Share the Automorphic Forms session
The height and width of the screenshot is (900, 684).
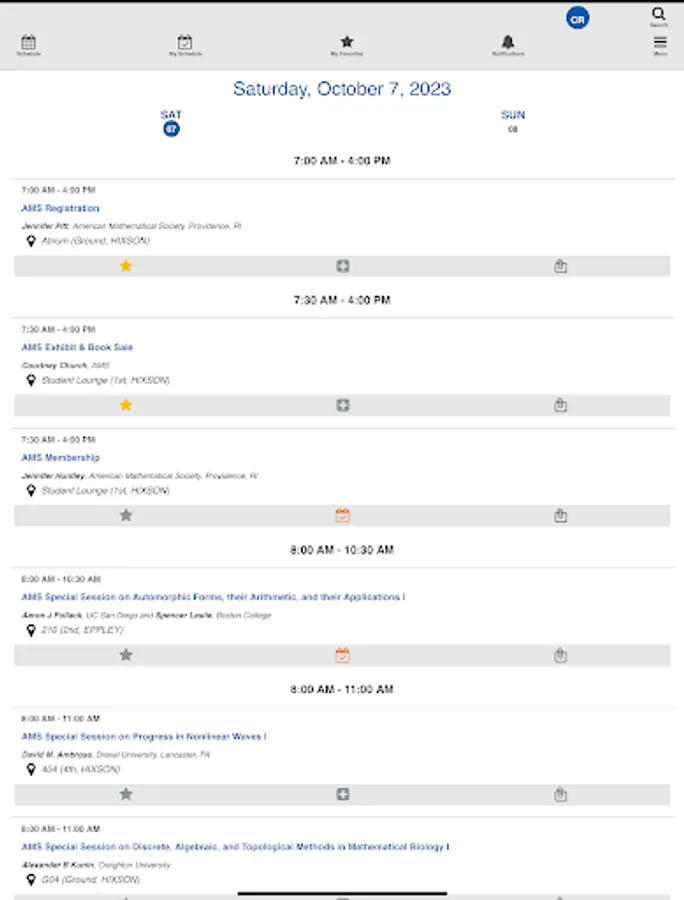(x=560, y=655)
